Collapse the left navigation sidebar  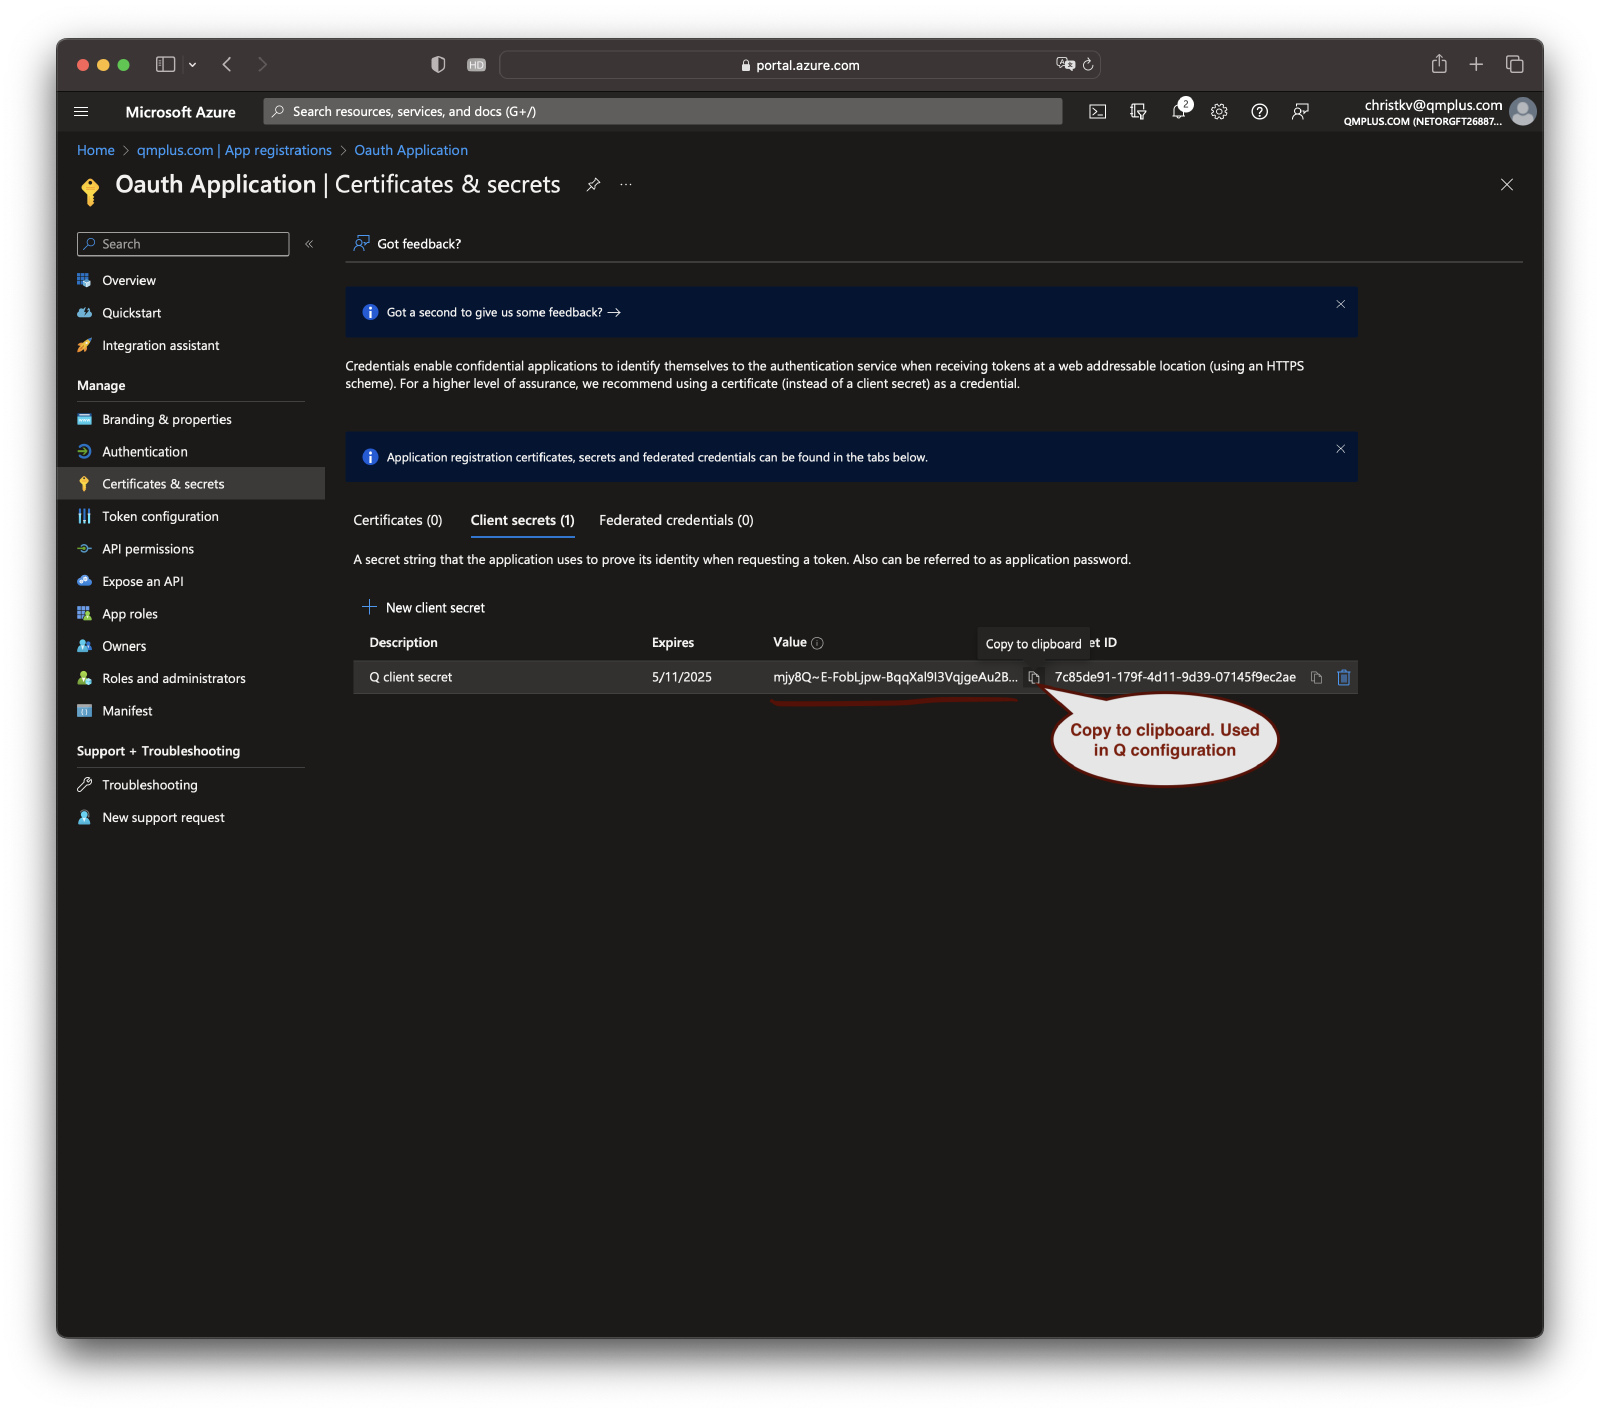309,244
